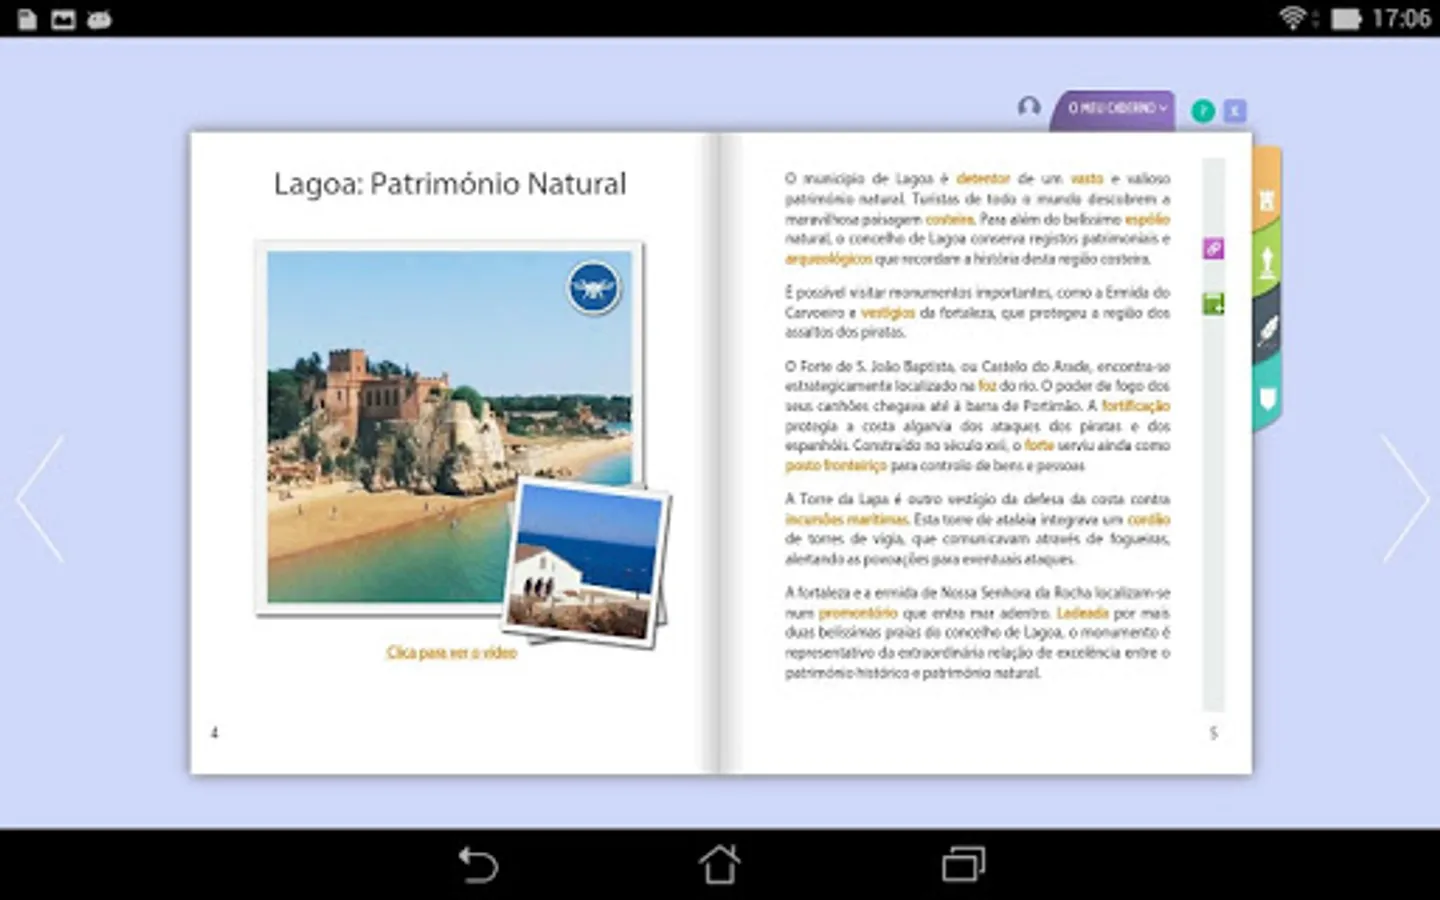Tap the green round help icon

point(1203,111)
